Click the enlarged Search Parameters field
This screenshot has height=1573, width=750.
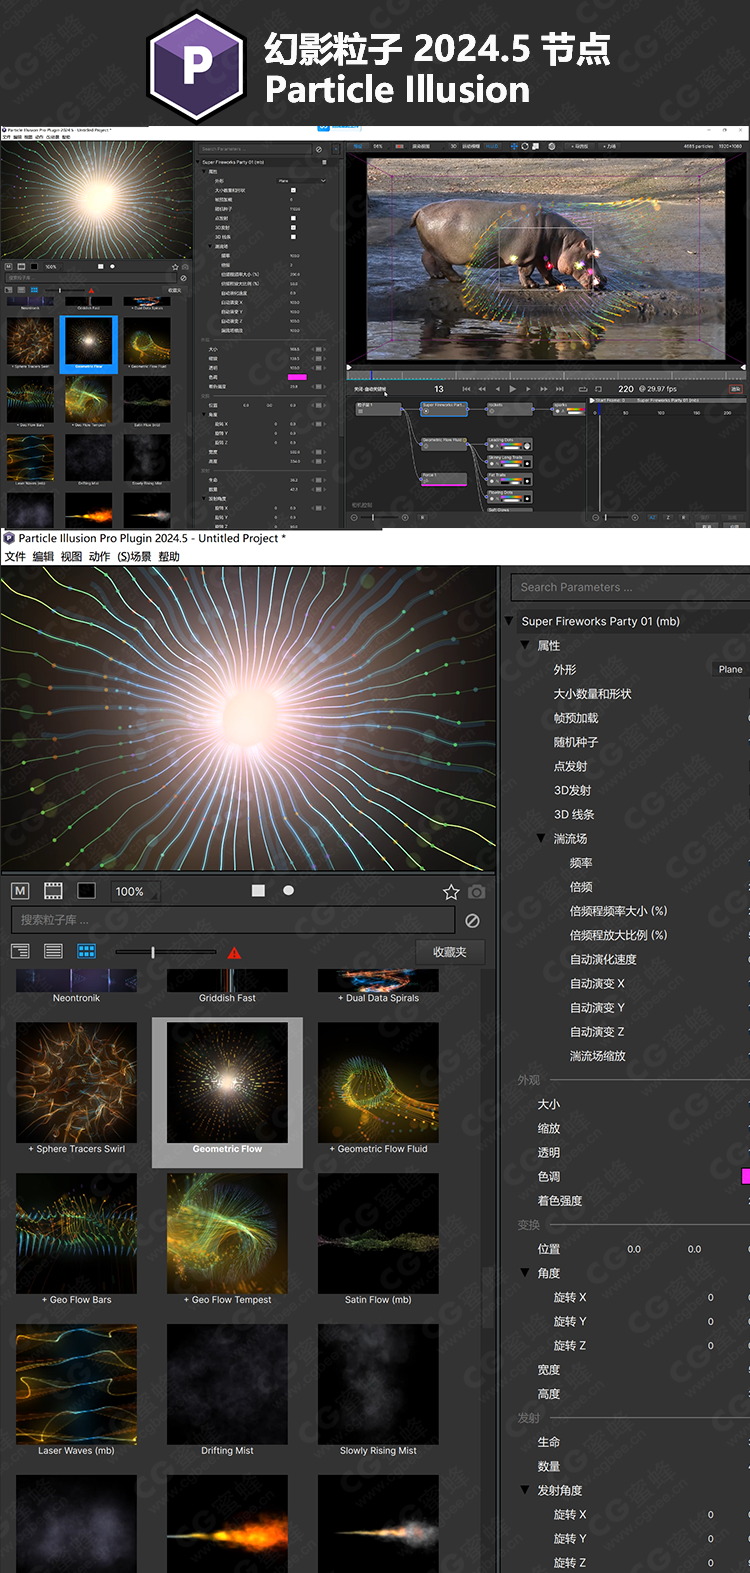pos(630,587)
